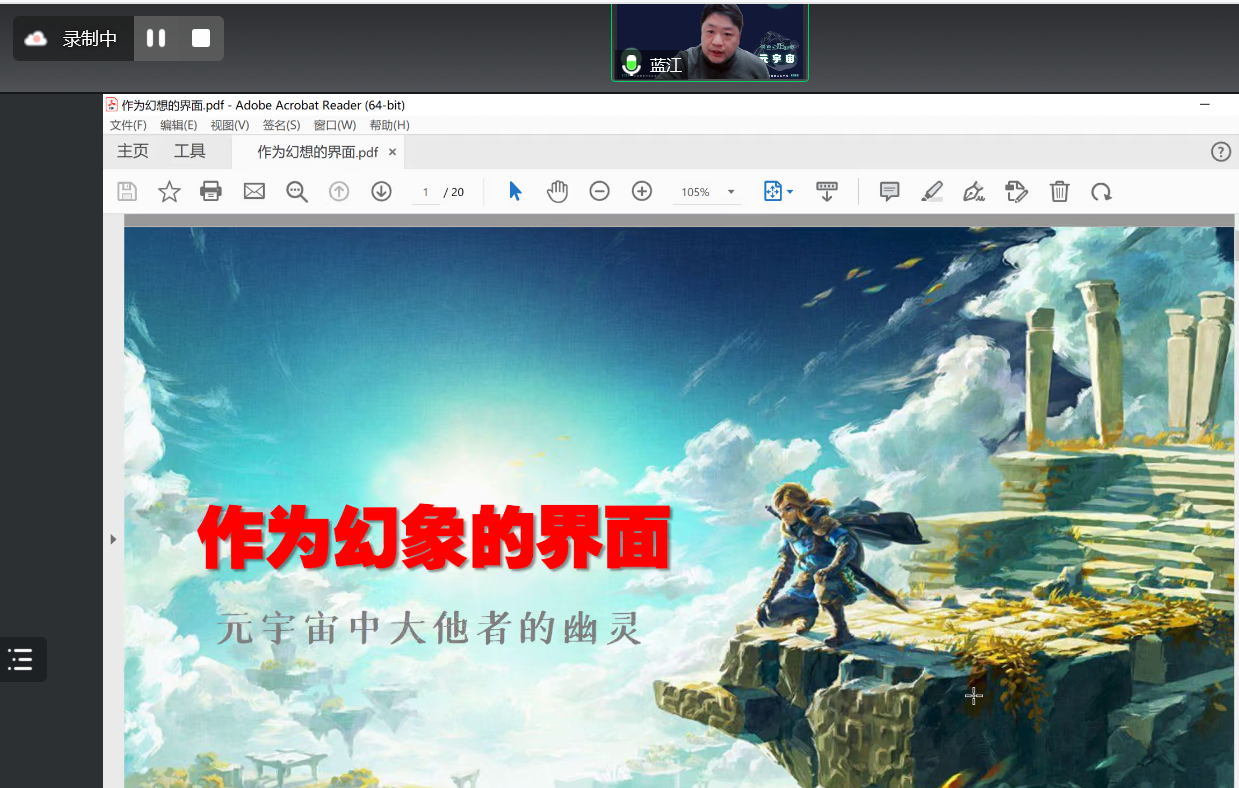
Task: Click the page number input field
Action: (426, 192)
